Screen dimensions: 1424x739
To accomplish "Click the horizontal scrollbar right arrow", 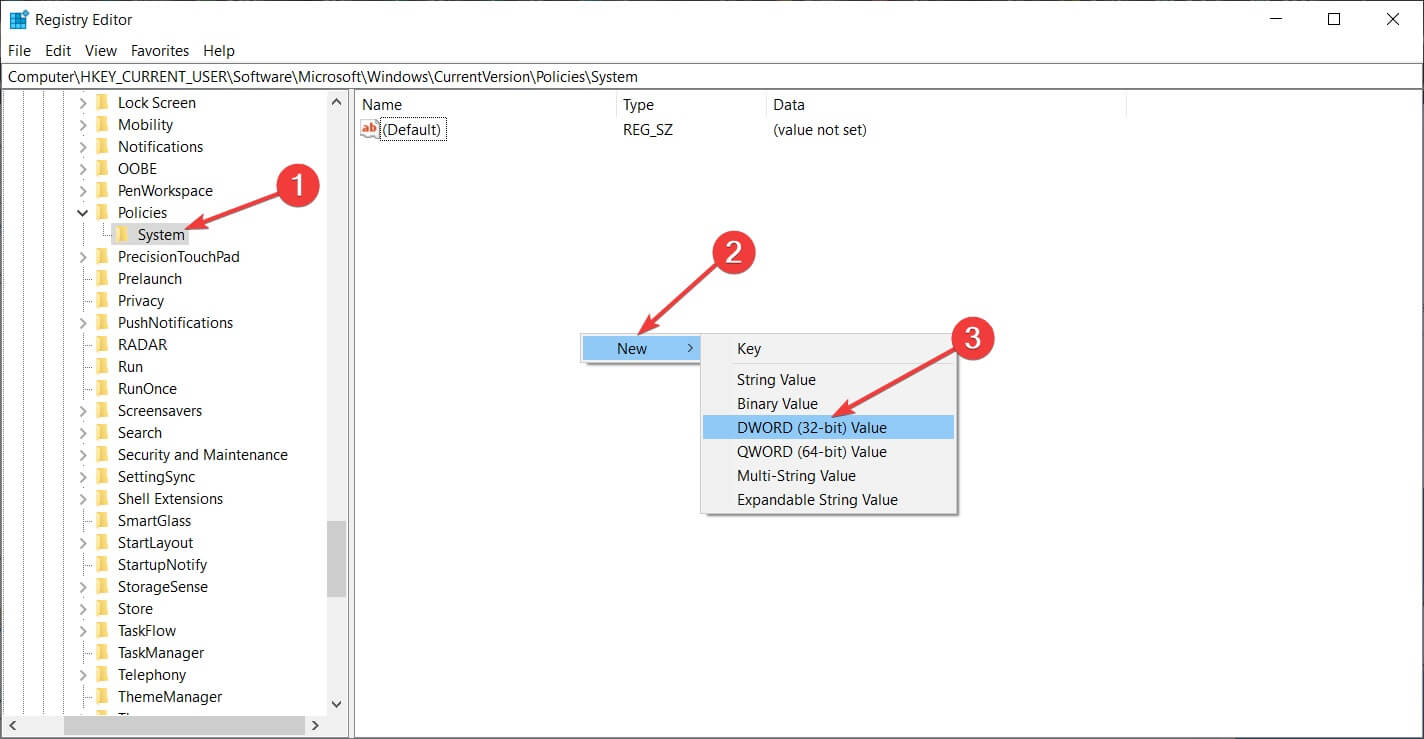I will pyautogui.click(x=315, y=725).
